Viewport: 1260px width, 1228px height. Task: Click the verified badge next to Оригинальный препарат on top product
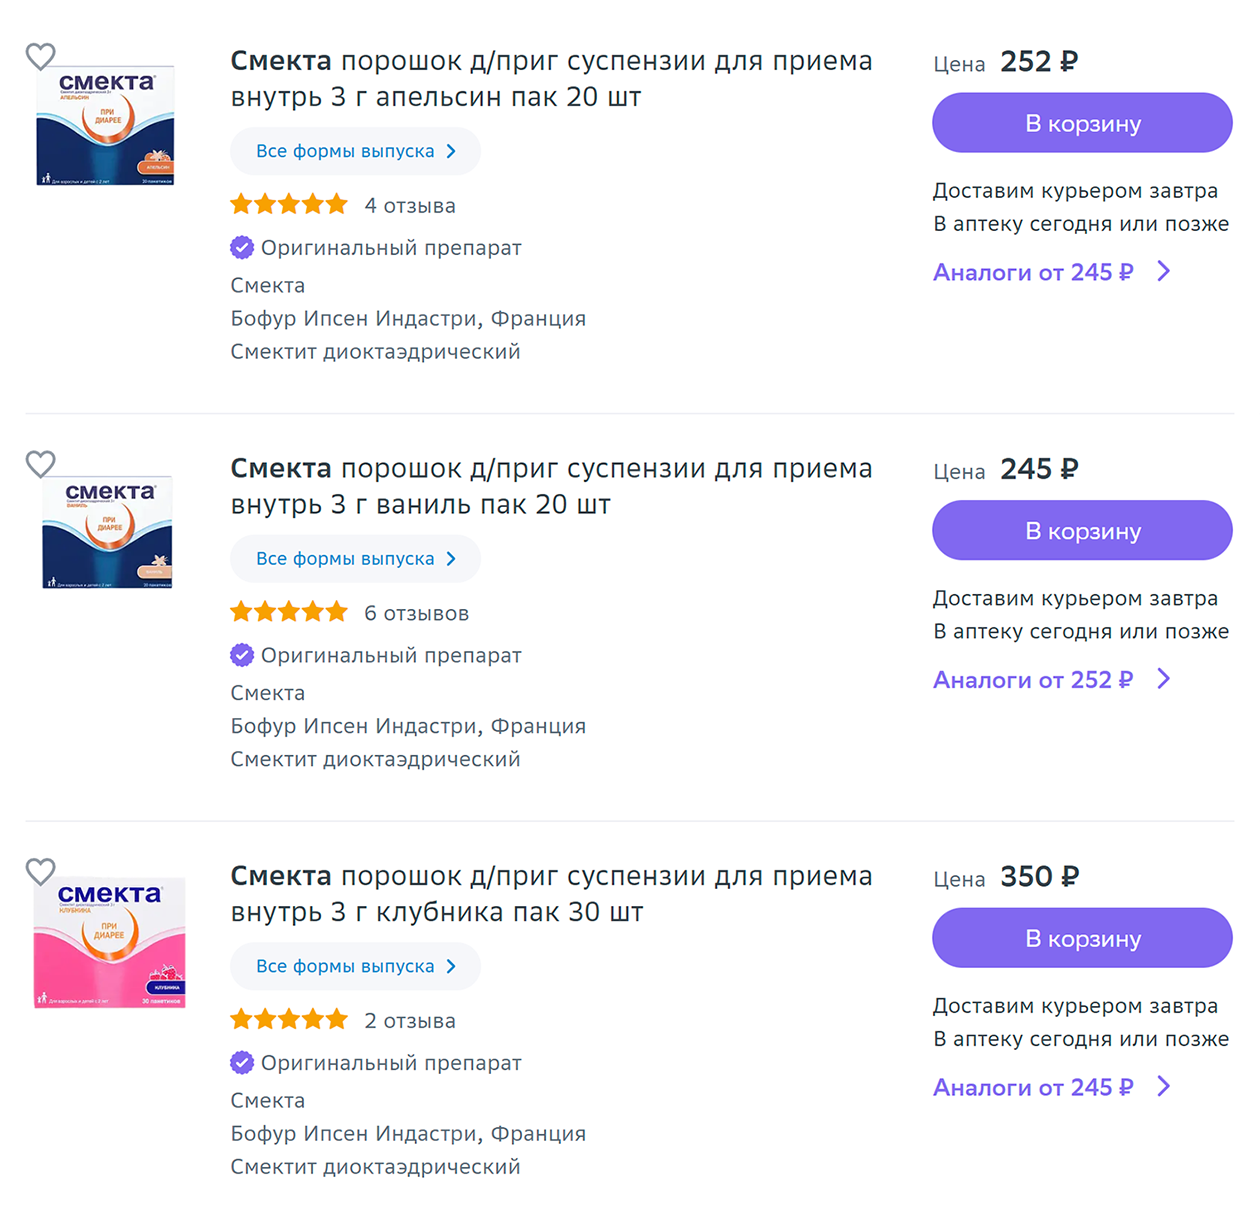pos(242,247)
